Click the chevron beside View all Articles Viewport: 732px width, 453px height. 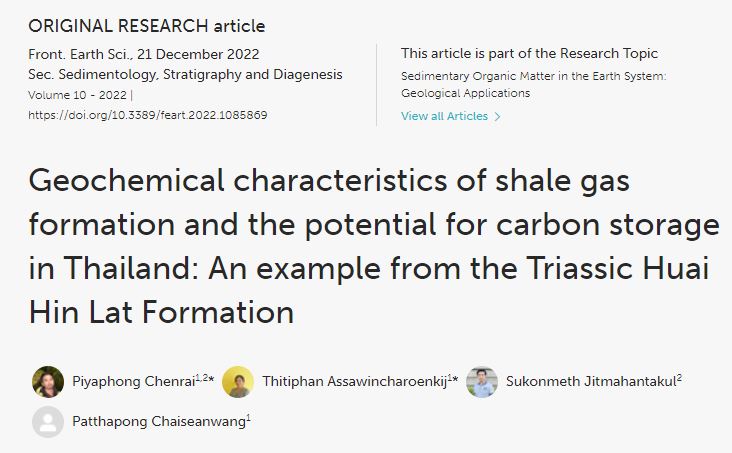coord(498,116)
